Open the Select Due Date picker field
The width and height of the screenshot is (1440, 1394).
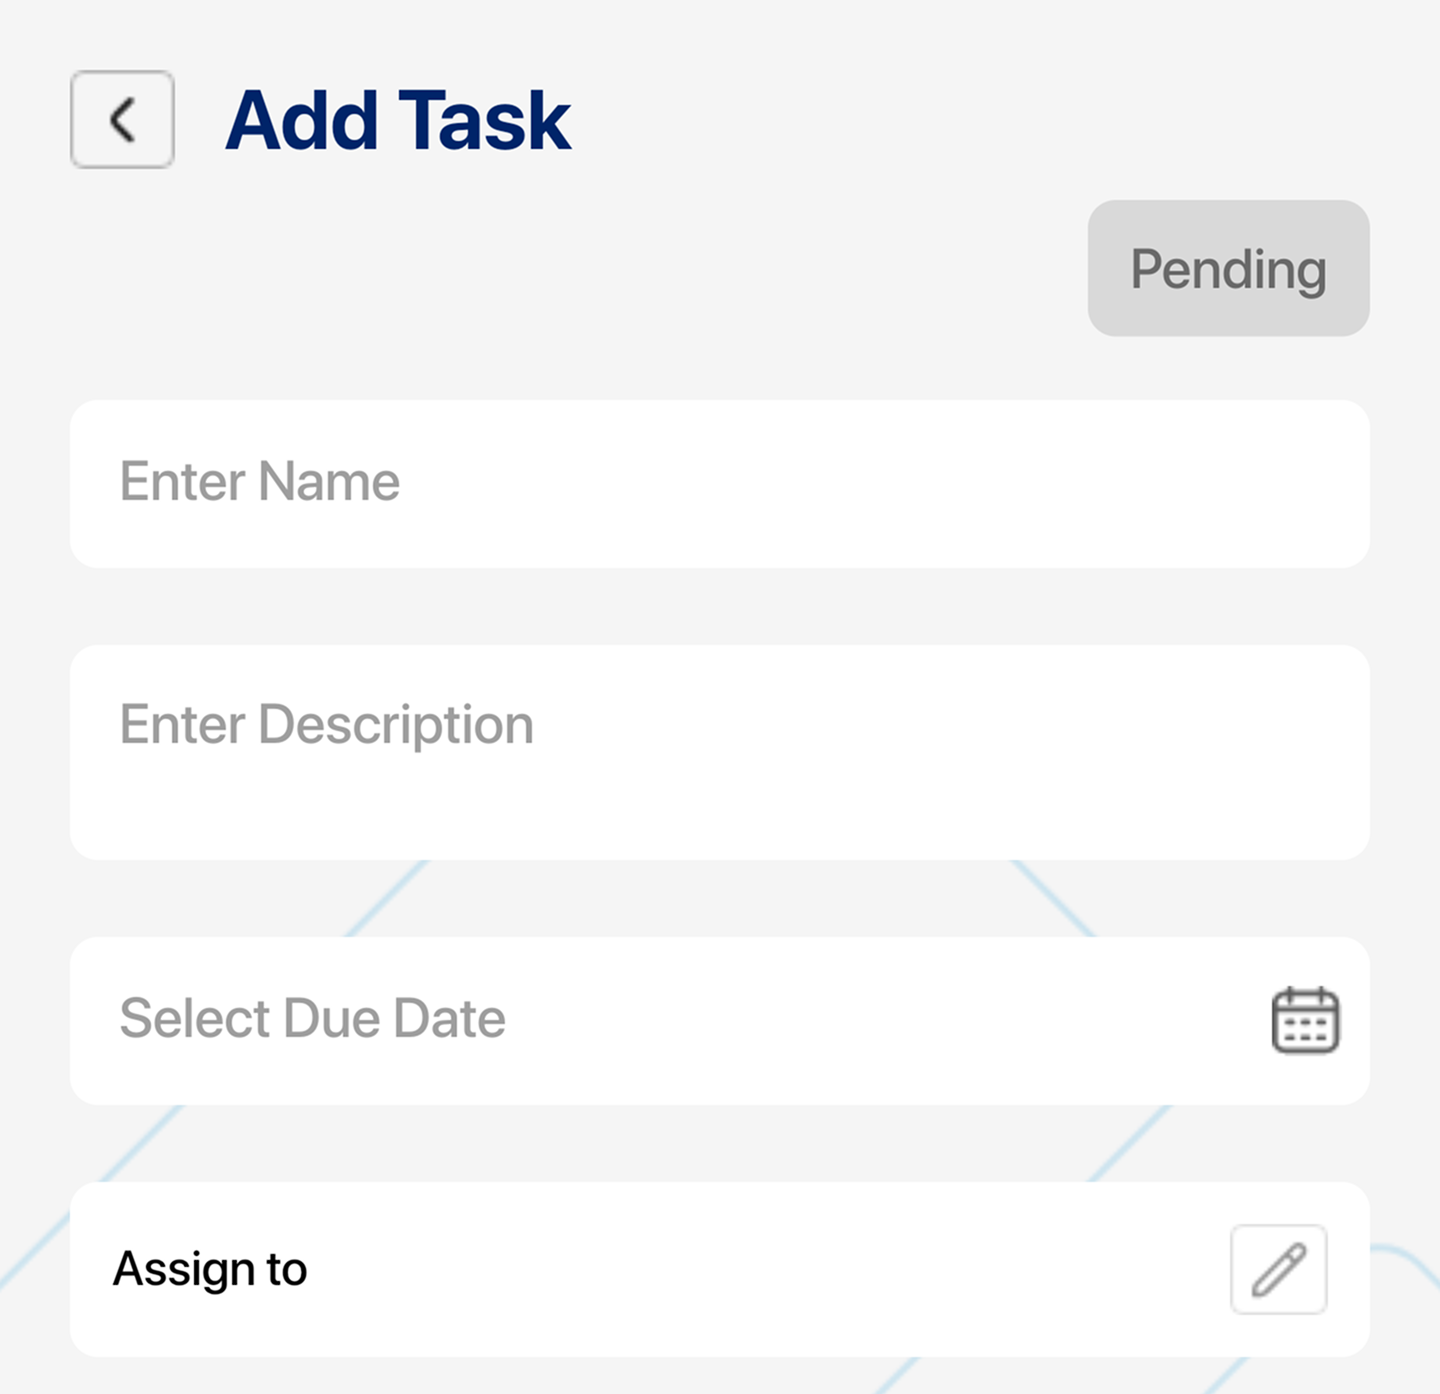720,1021
